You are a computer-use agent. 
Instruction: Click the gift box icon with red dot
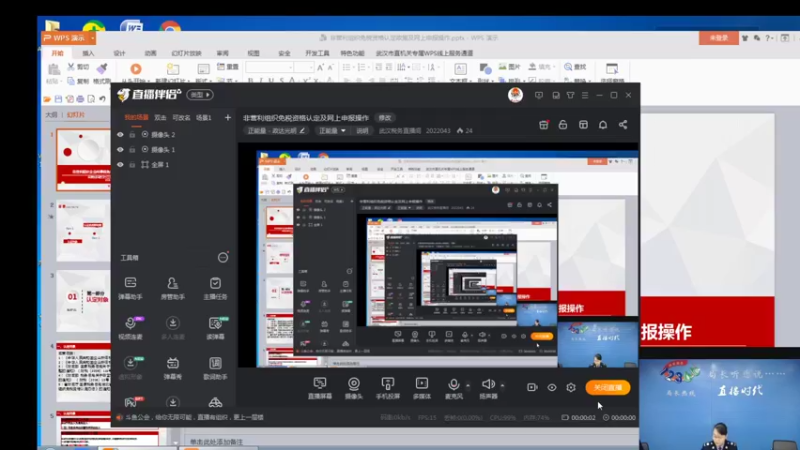pos(544,124)
